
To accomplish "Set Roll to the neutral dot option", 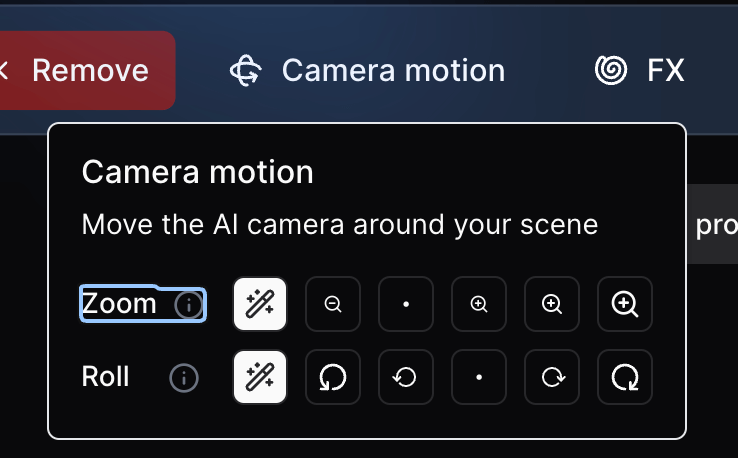I will 479,378.
